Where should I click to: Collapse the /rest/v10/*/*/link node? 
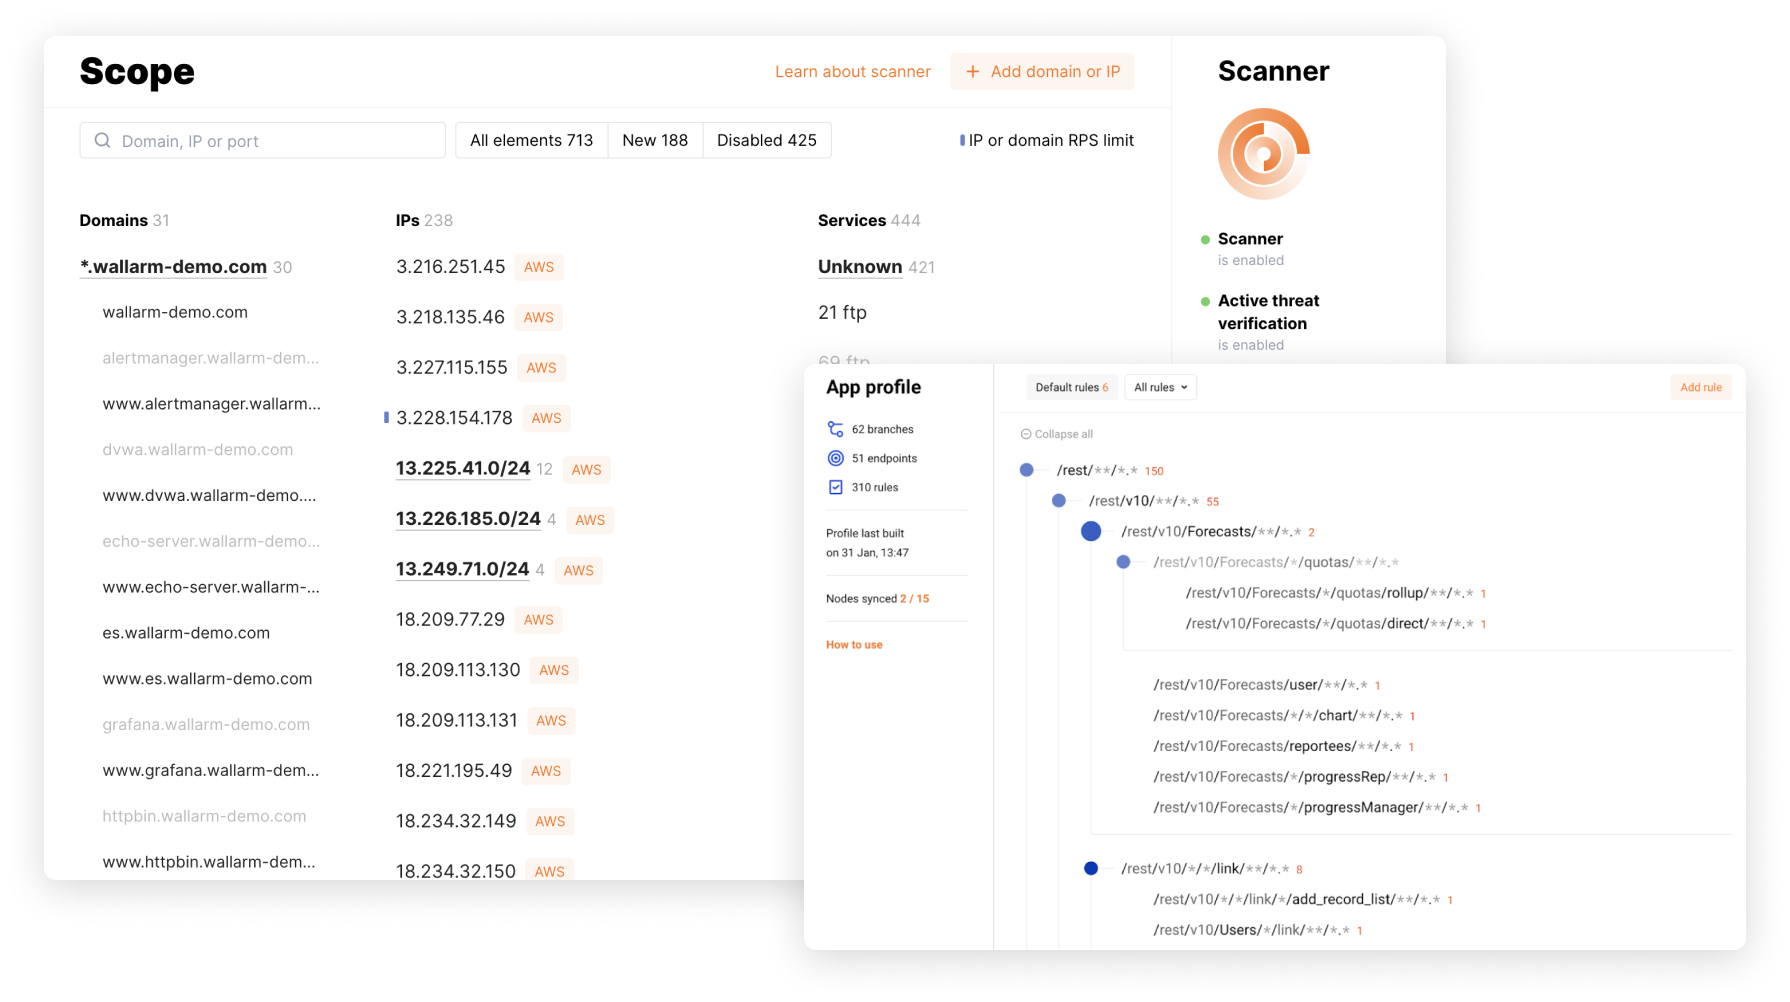tap(1091, 868)
